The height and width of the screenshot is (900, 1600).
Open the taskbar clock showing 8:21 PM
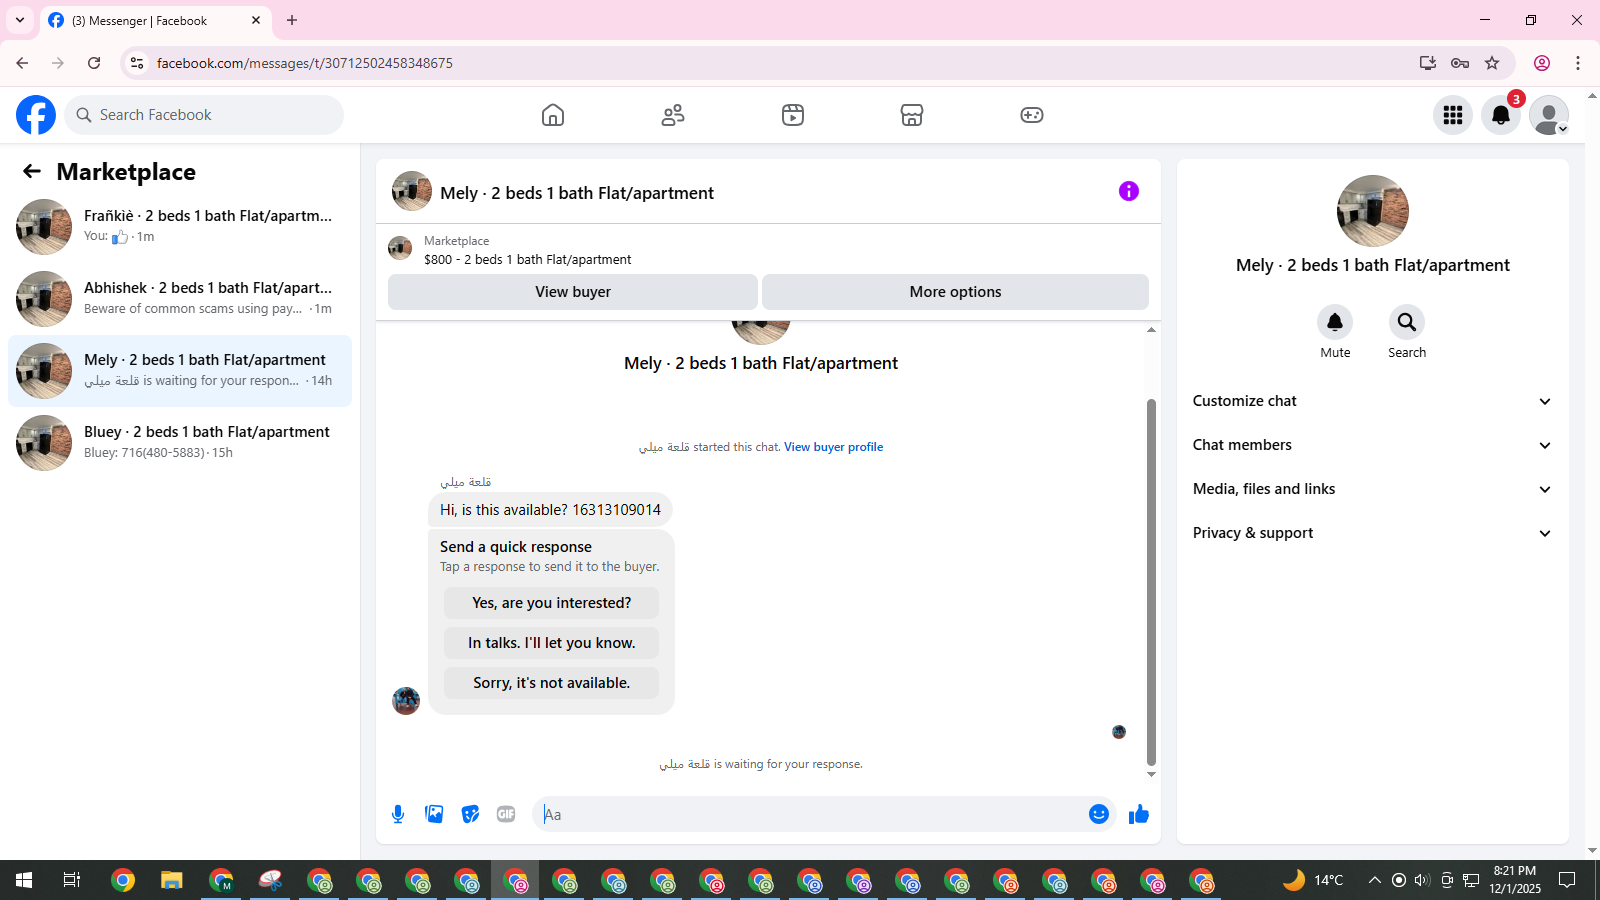pyautogui.click(x=1515, y=880)
